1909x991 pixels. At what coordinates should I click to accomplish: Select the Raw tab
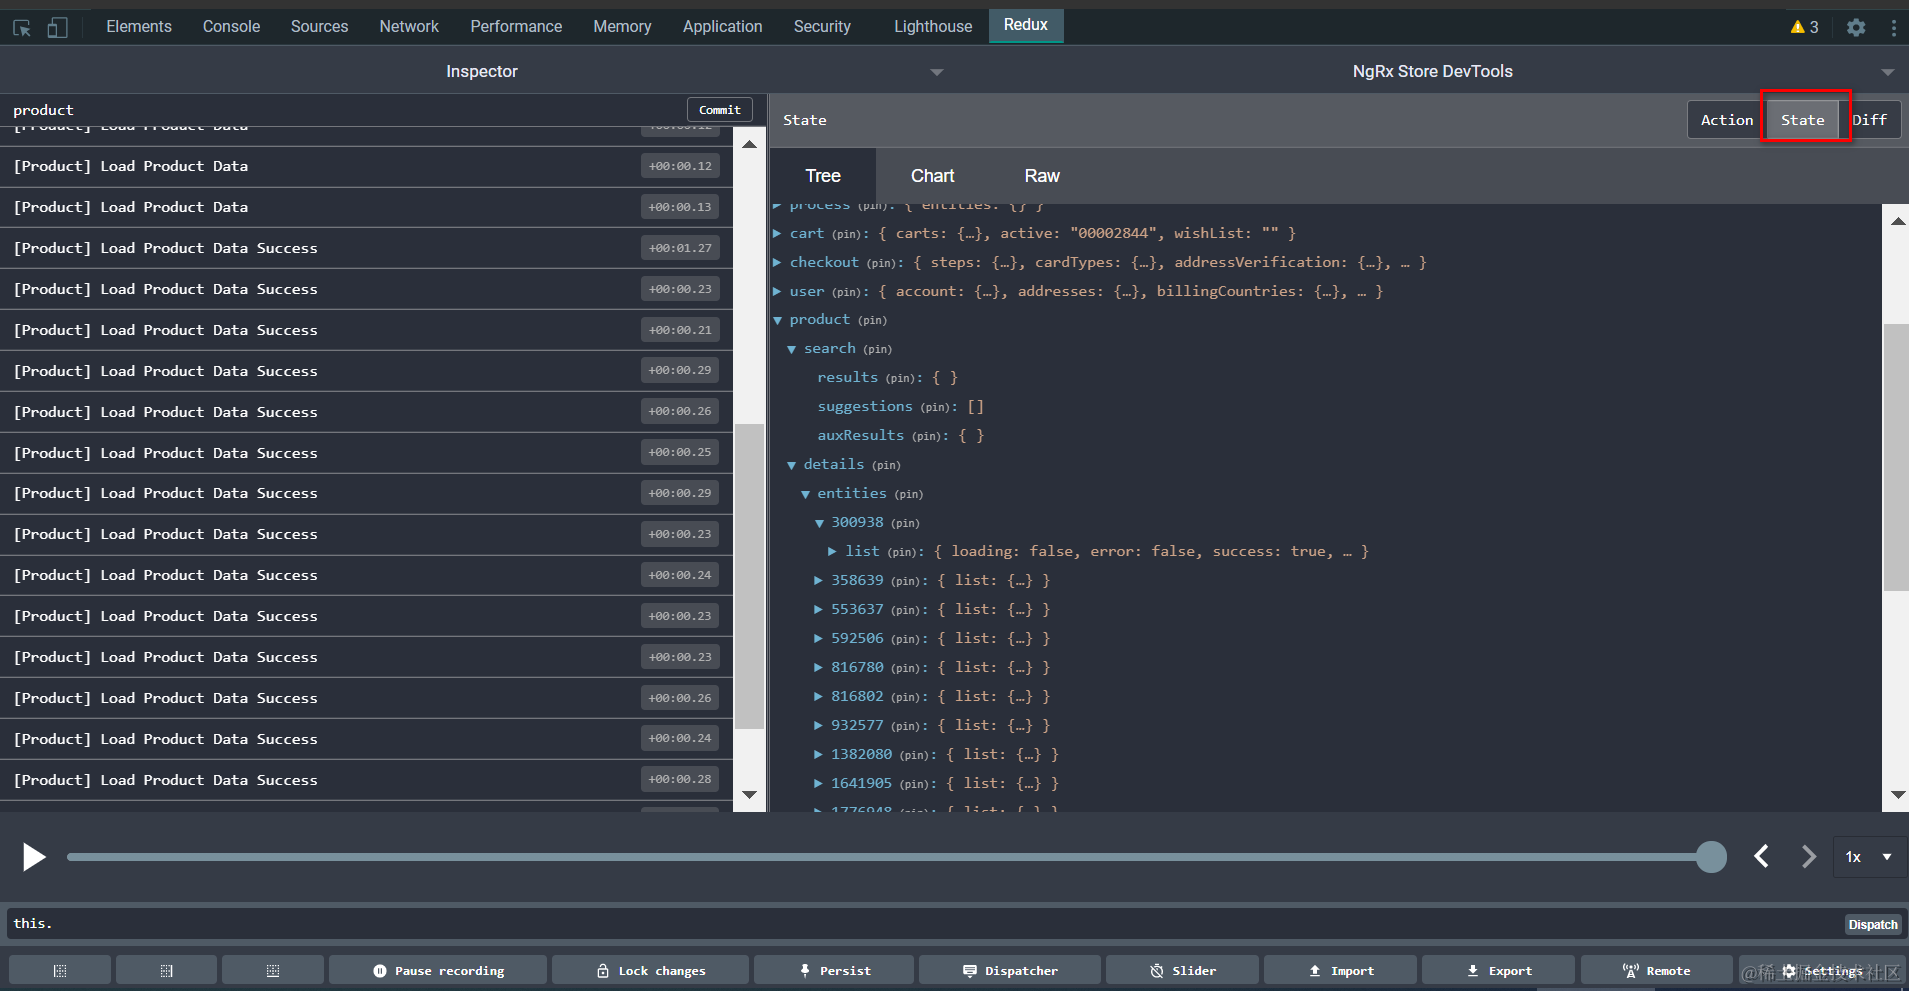tap(1042, 176)
